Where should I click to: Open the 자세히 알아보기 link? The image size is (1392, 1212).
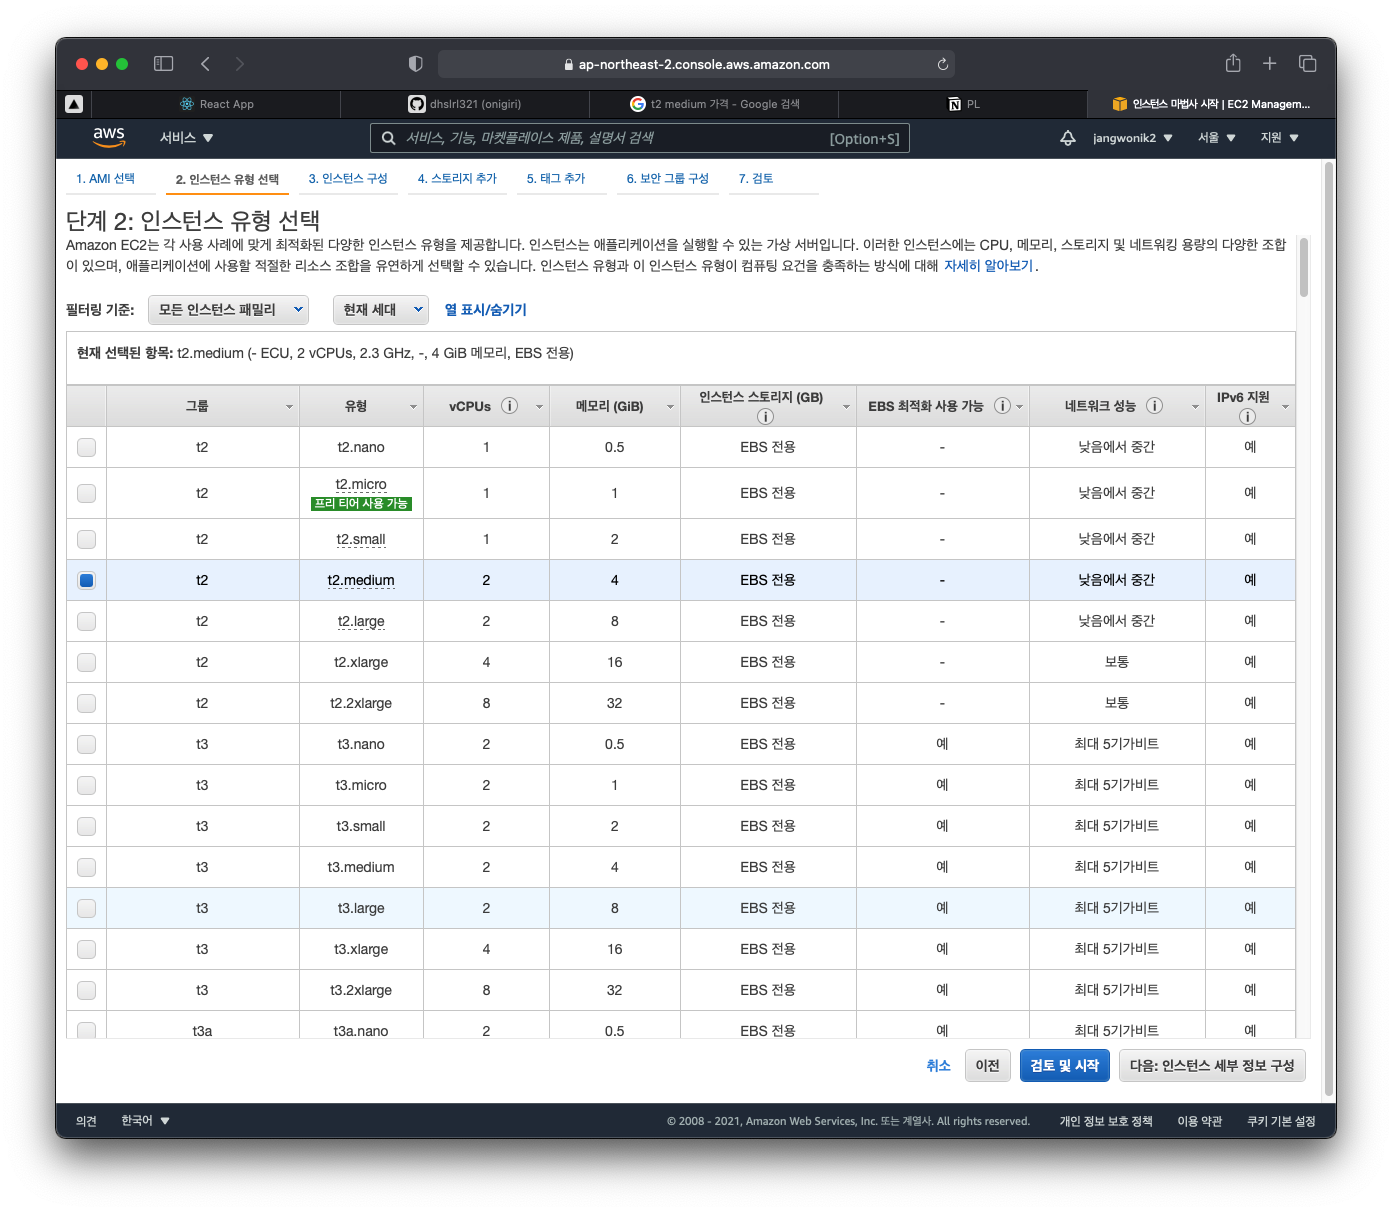(988, 266)
